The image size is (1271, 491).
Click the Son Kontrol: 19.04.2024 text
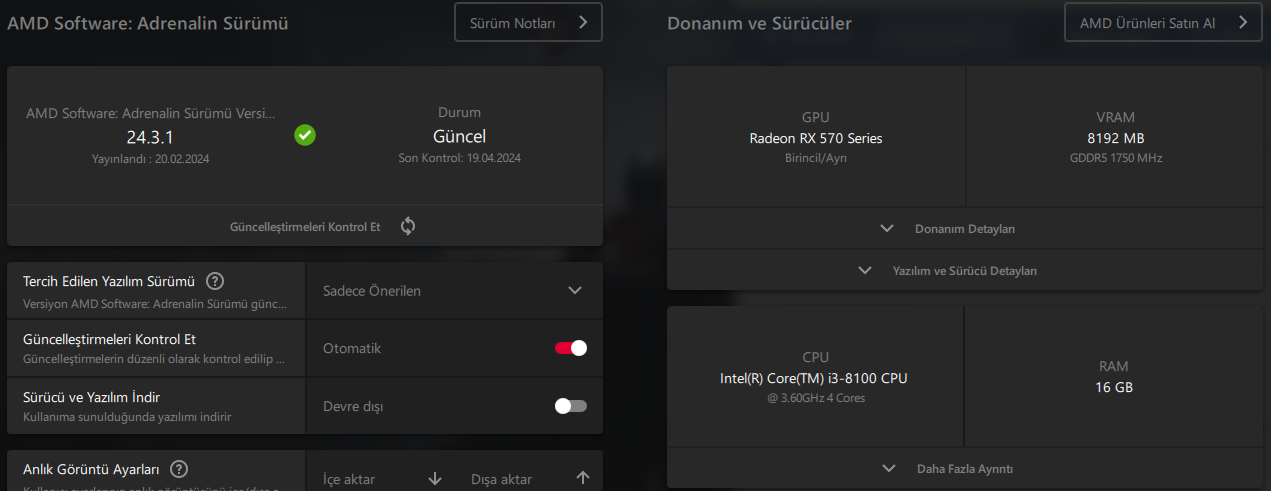click(x=459, y=158)
